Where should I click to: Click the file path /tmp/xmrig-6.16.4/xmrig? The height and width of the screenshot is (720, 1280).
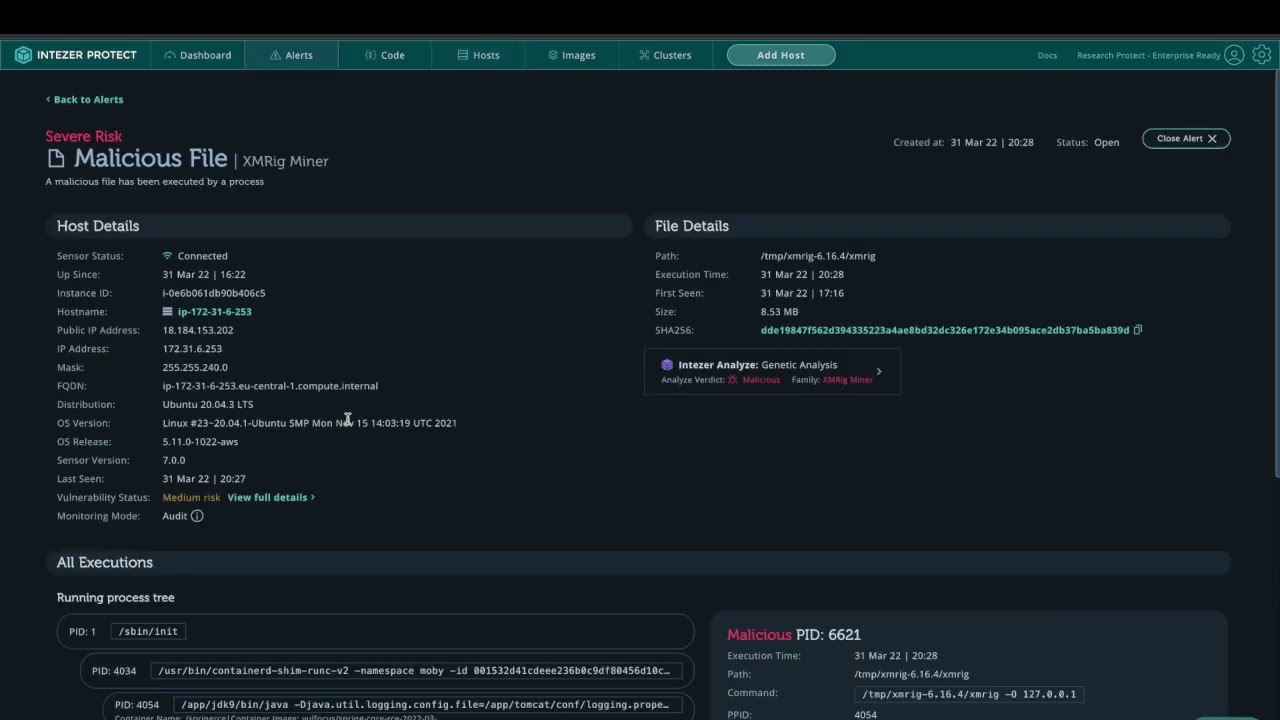[x=818, y=256]
